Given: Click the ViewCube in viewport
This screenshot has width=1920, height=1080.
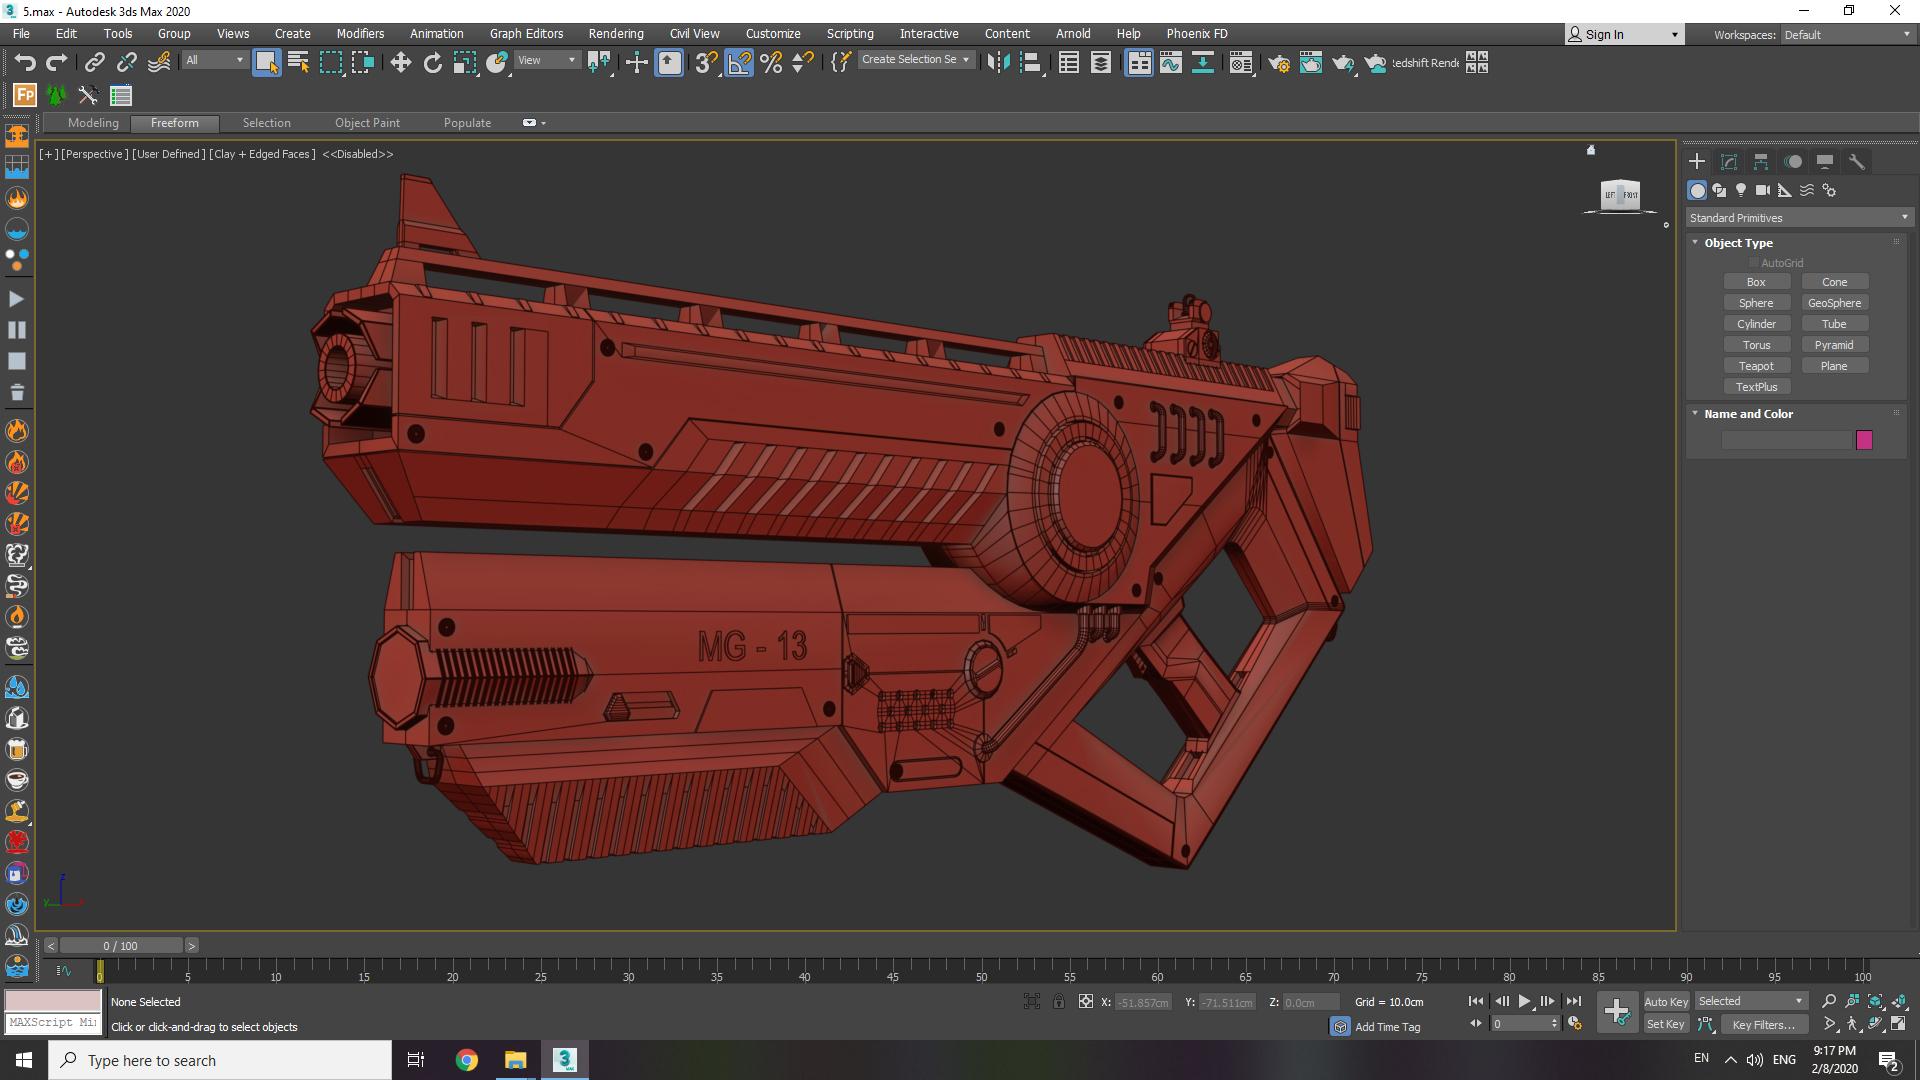Looking at the screenshot, I should [x=1620, y=194].
